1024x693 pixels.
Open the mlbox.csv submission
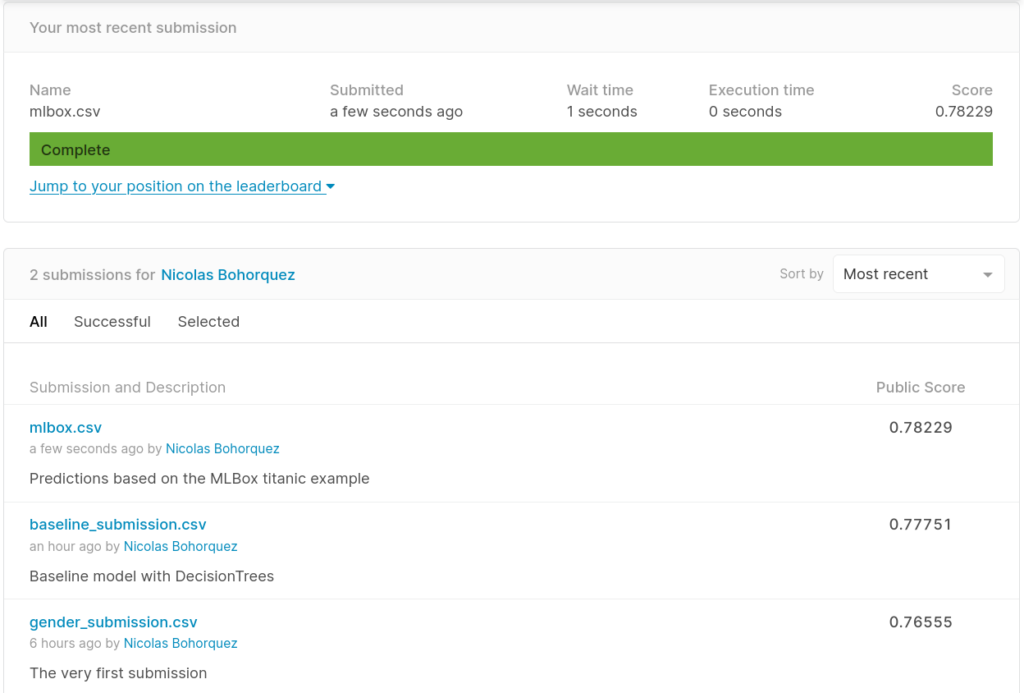point(65,427)
